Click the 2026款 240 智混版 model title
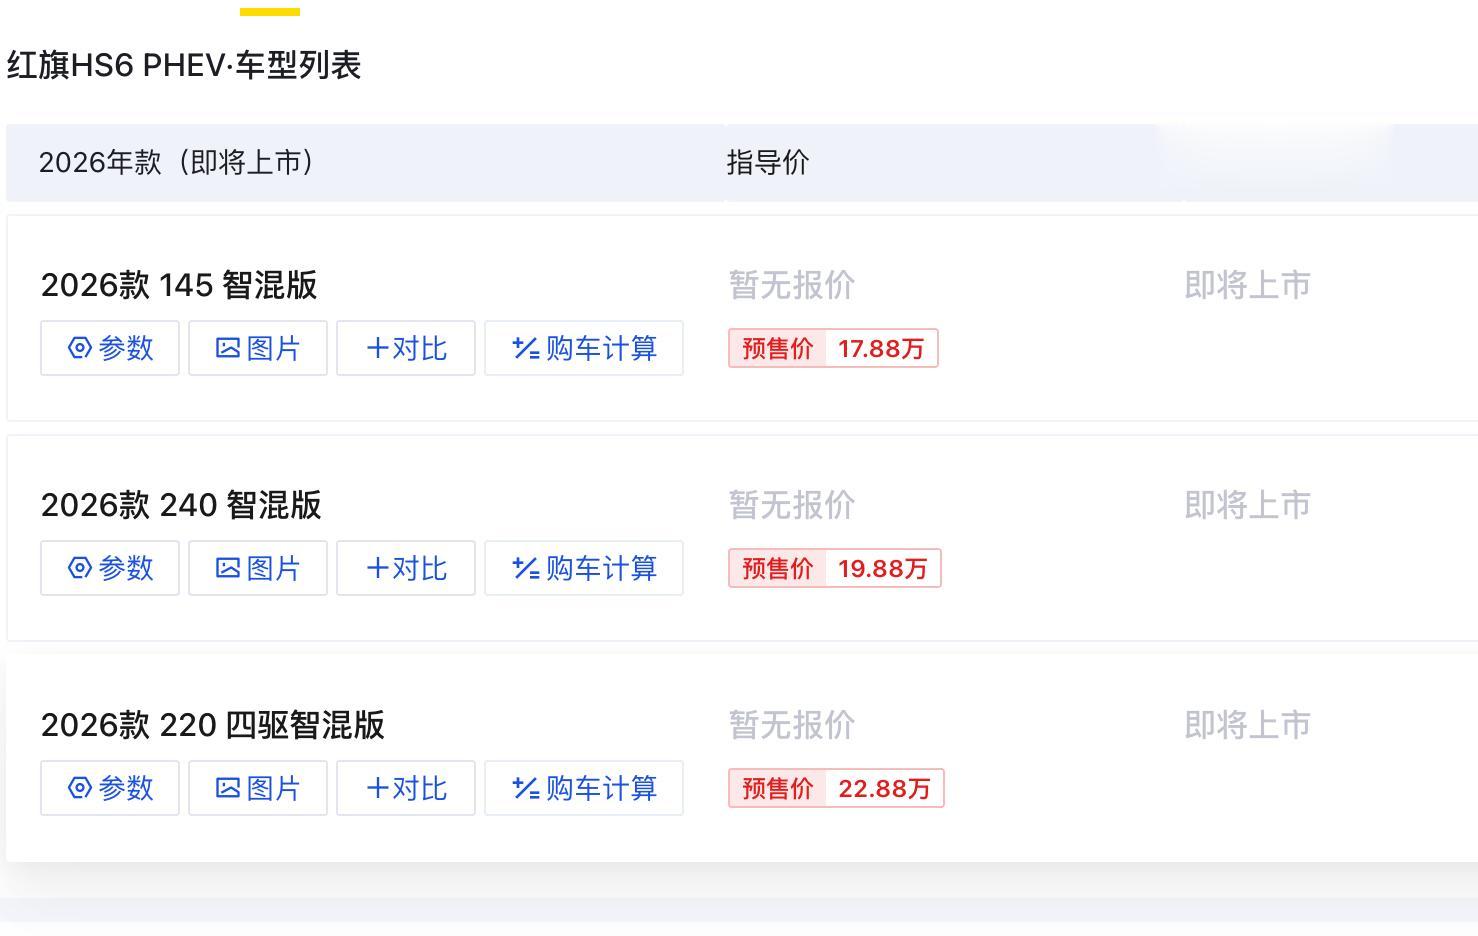The image size is (1478, 936). [x=181, y=505]
